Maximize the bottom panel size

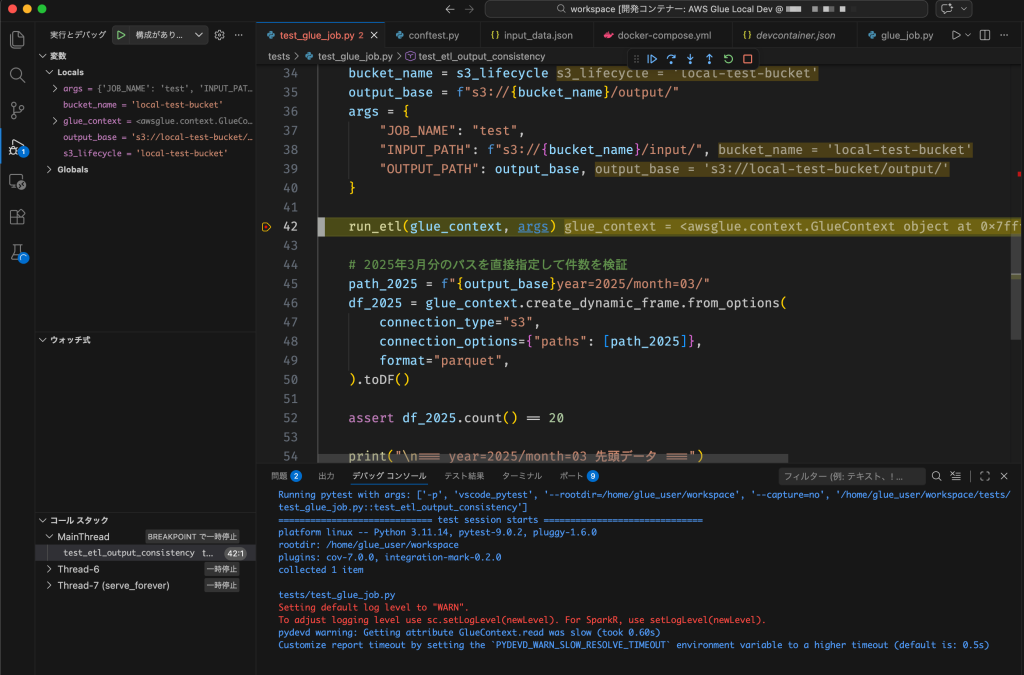click(985, 476)
